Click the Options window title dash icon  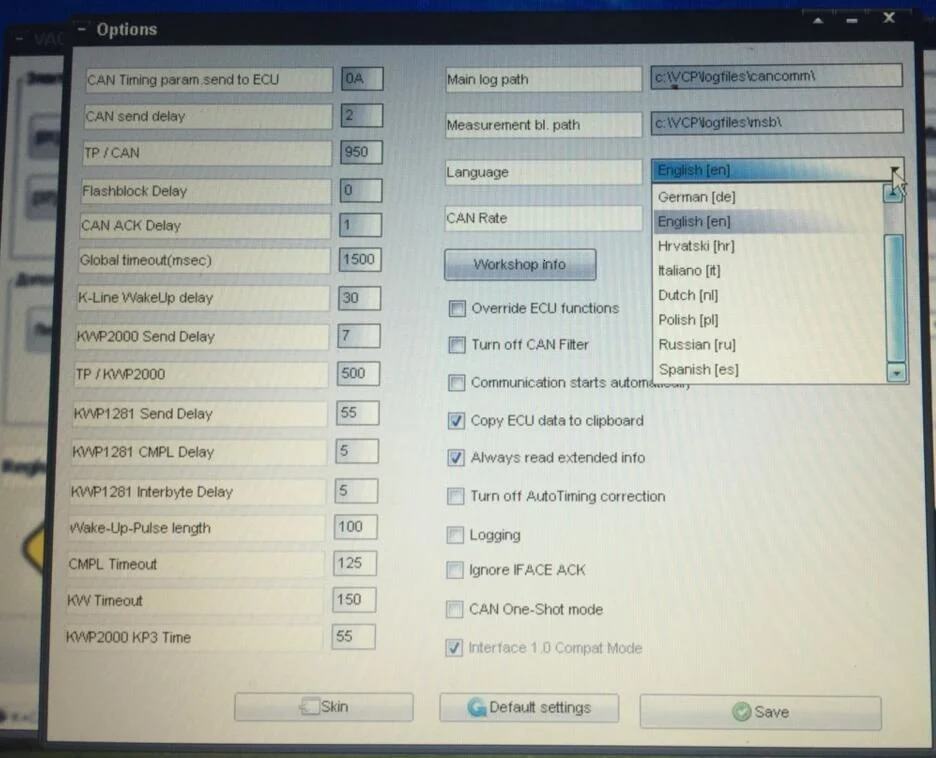82,29
